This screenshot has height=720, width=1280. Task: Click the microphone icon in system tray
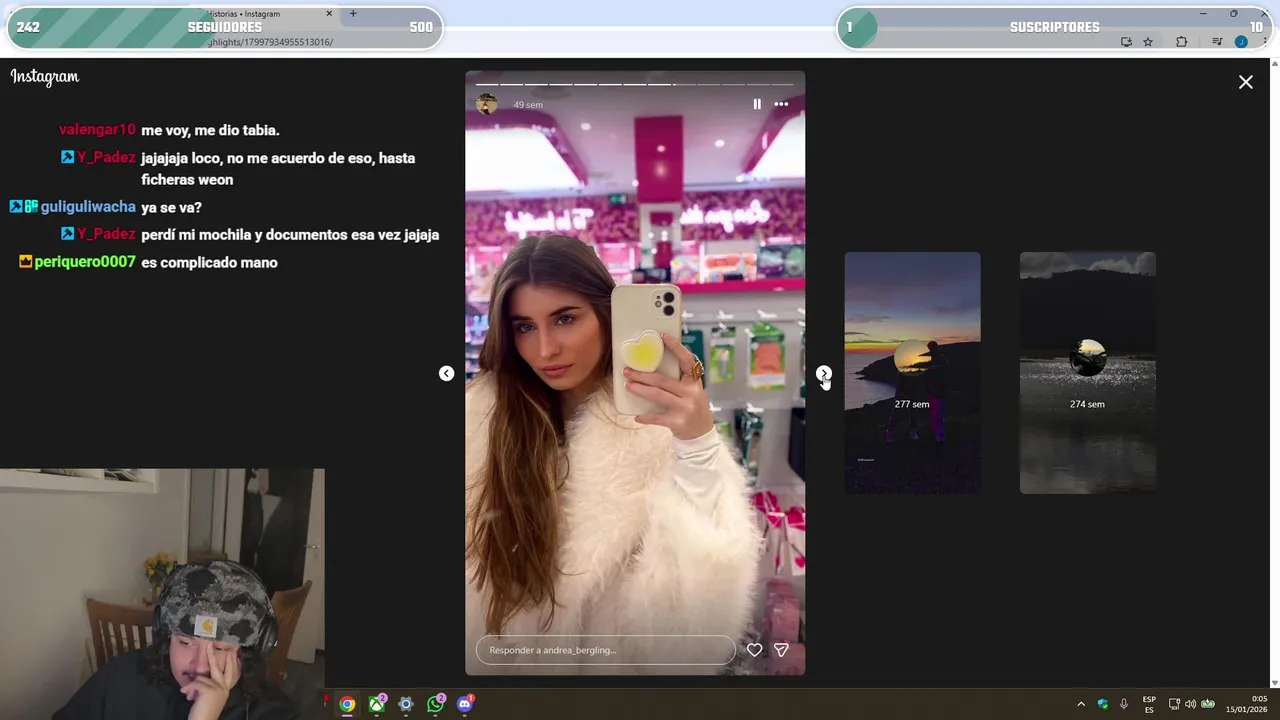click(x=1124, y=704)
